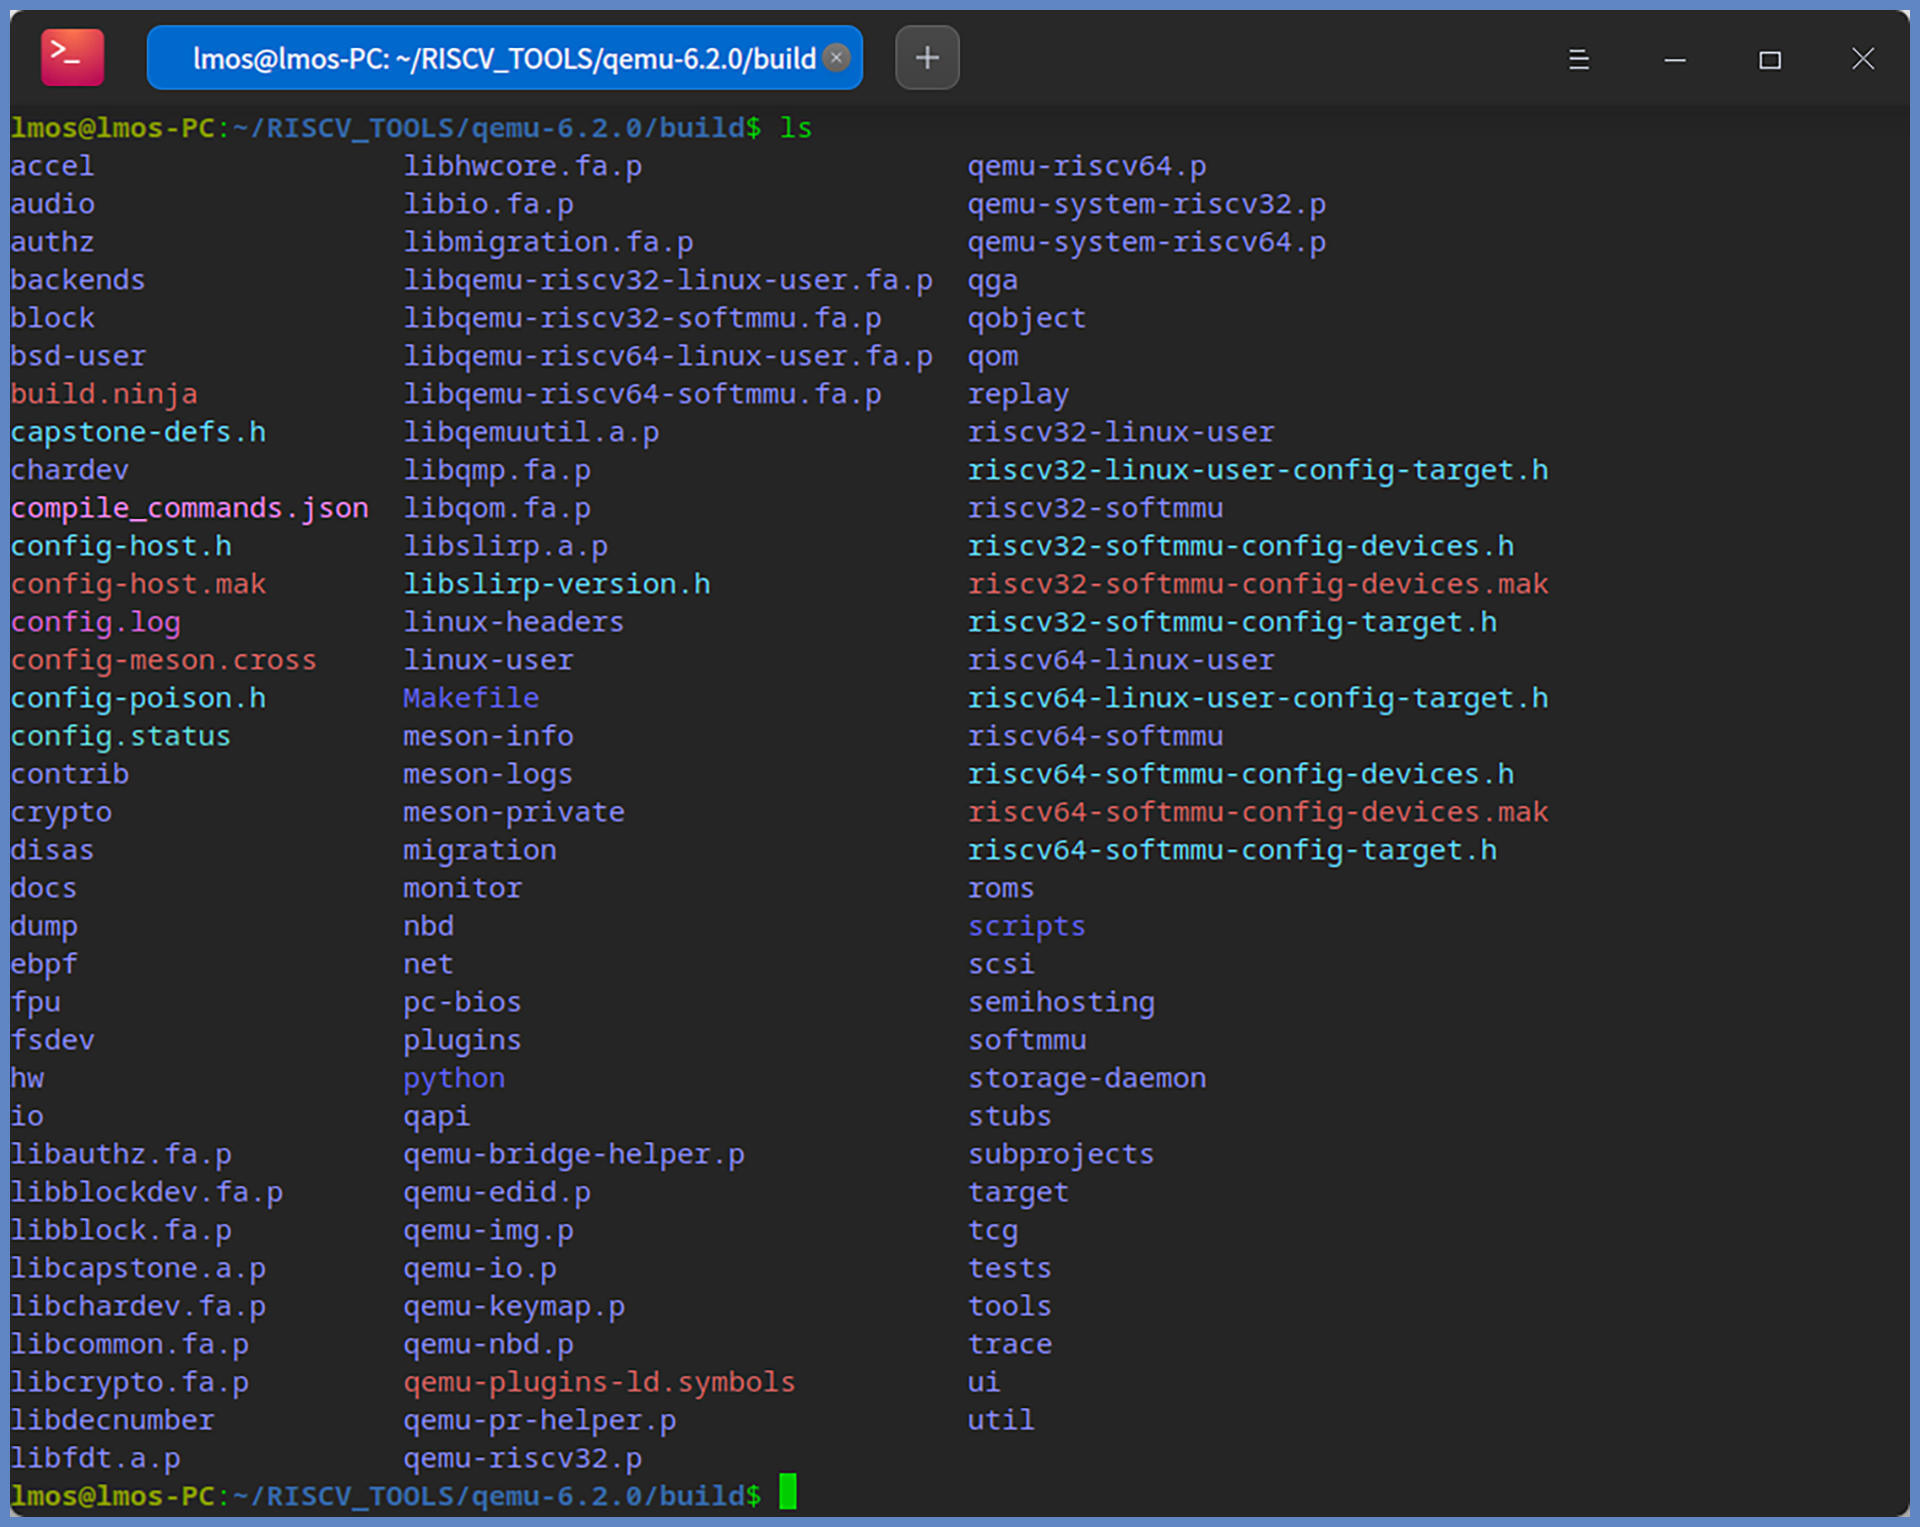Screen dimensions: 1920x1527
Task: Click the qemu-system-riscv64.p entry
Action: coord(1146,242)
